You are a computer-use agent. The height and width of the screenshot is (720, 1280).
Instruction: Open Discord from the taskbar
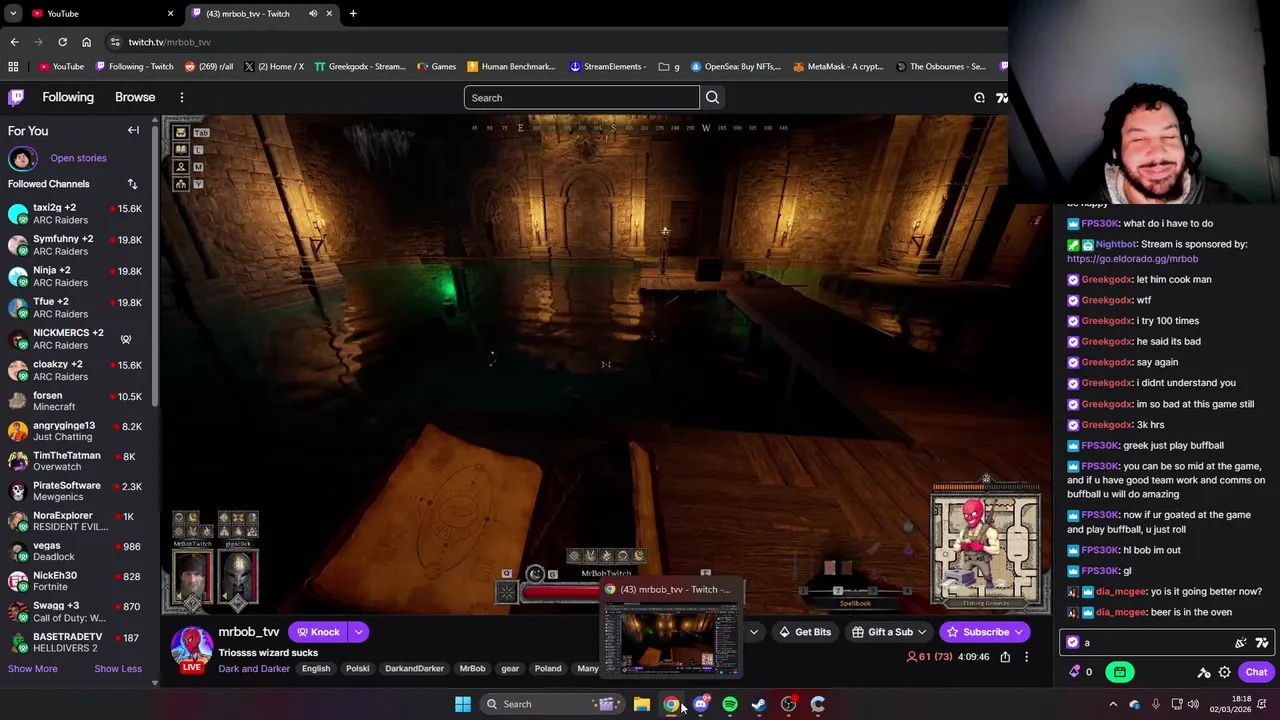tap(700, 704)
